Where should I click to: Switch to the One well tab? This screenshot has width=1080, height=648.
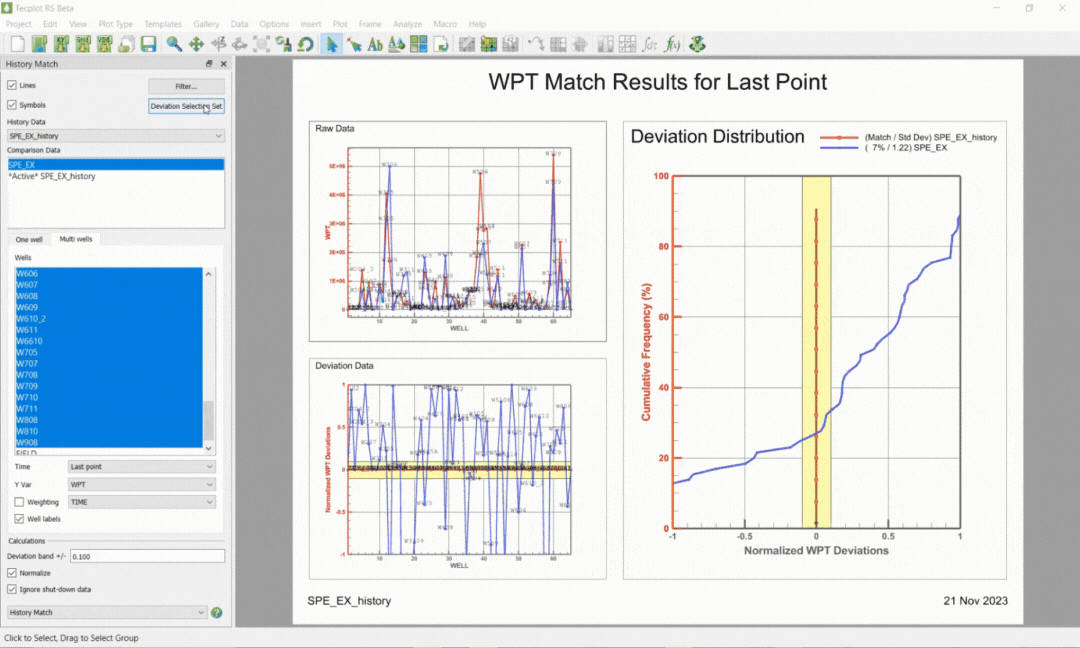[29, 240]
